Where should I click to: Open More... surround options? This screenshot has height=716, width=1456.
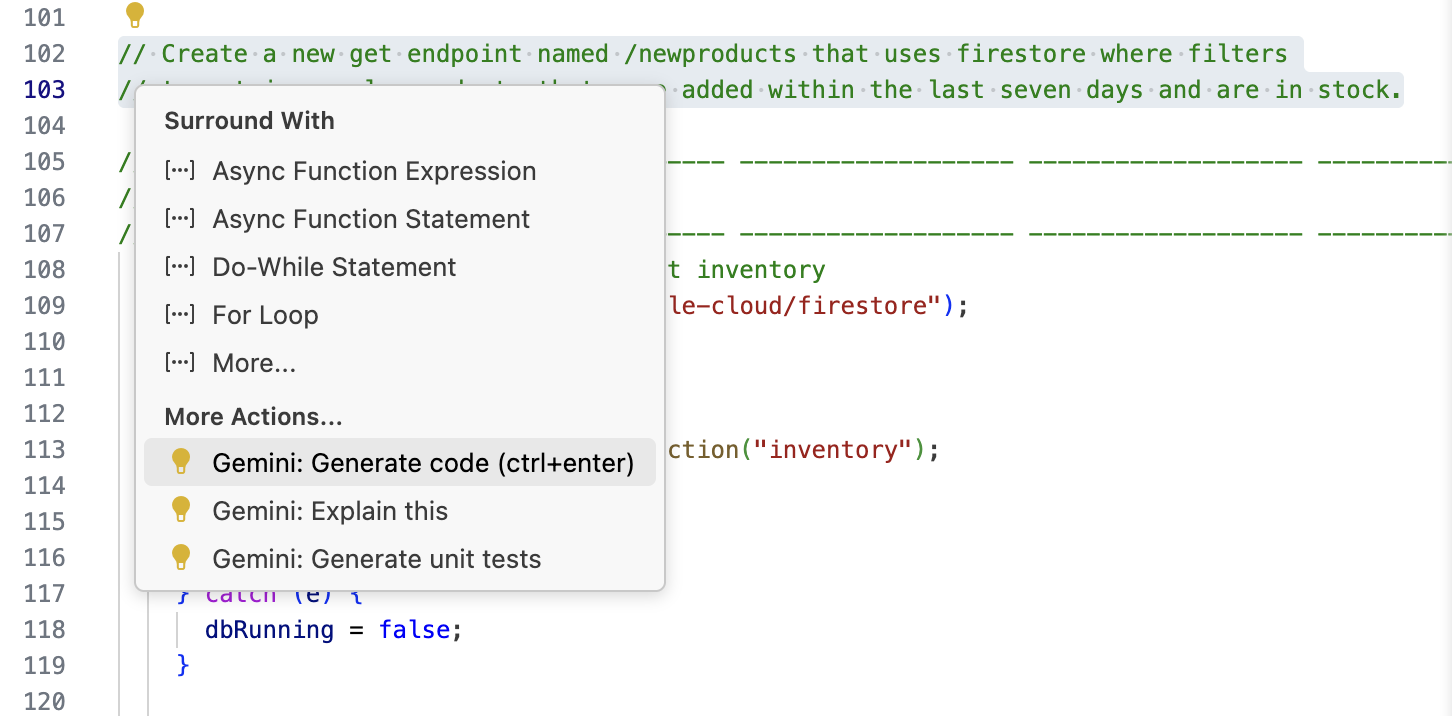[x=400, y=363]
